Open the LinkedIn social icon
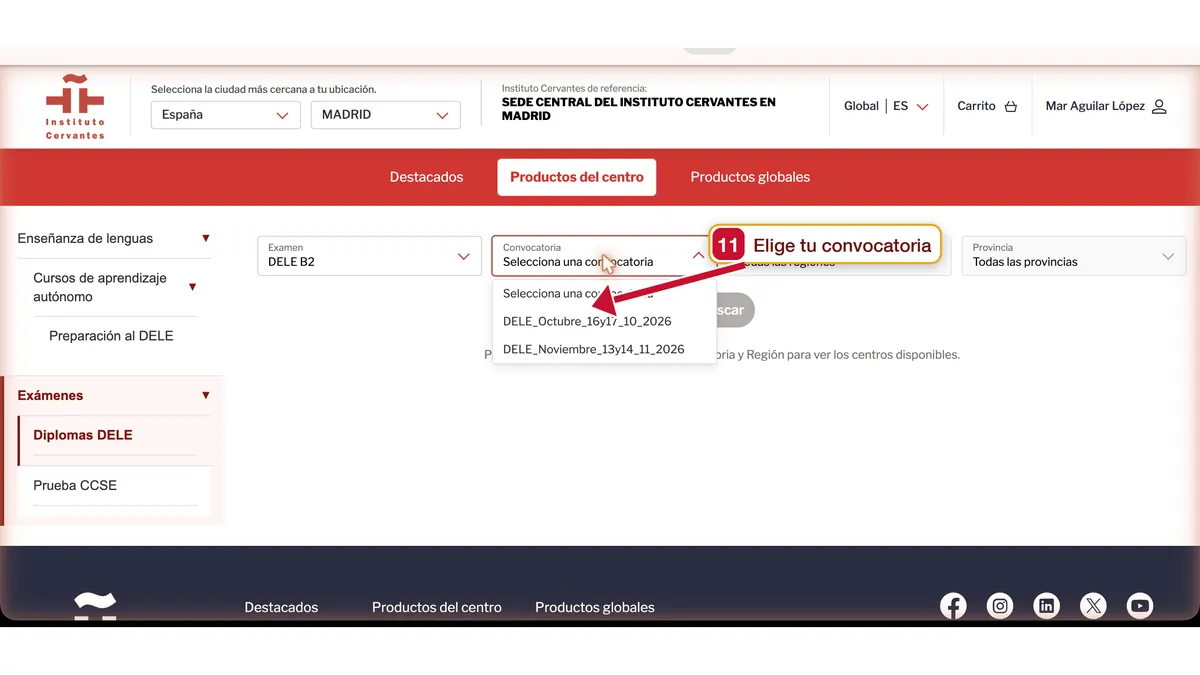The image size is (1200, 675). [x=1046, y=605]
